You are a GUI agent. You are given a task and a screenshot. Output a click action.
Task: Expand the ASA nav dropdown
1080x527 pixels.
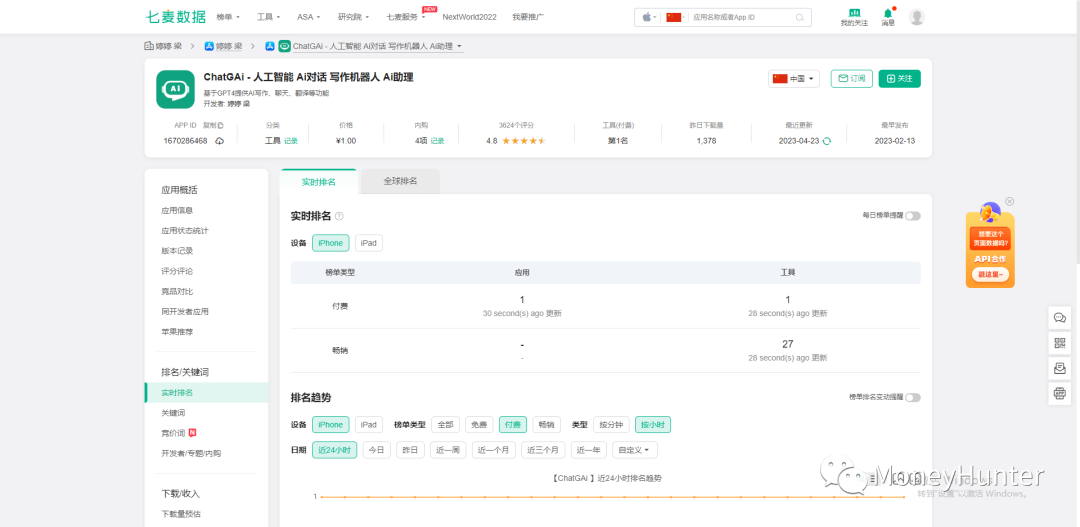[309, 17]
